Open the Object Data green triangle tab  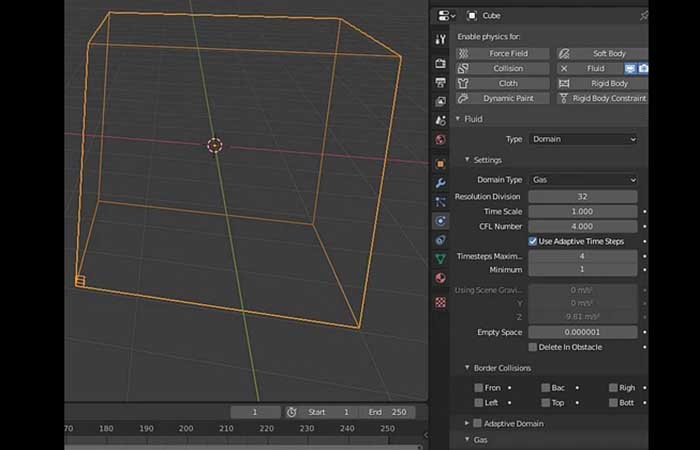pyautogui.click(x=441, y=258)
